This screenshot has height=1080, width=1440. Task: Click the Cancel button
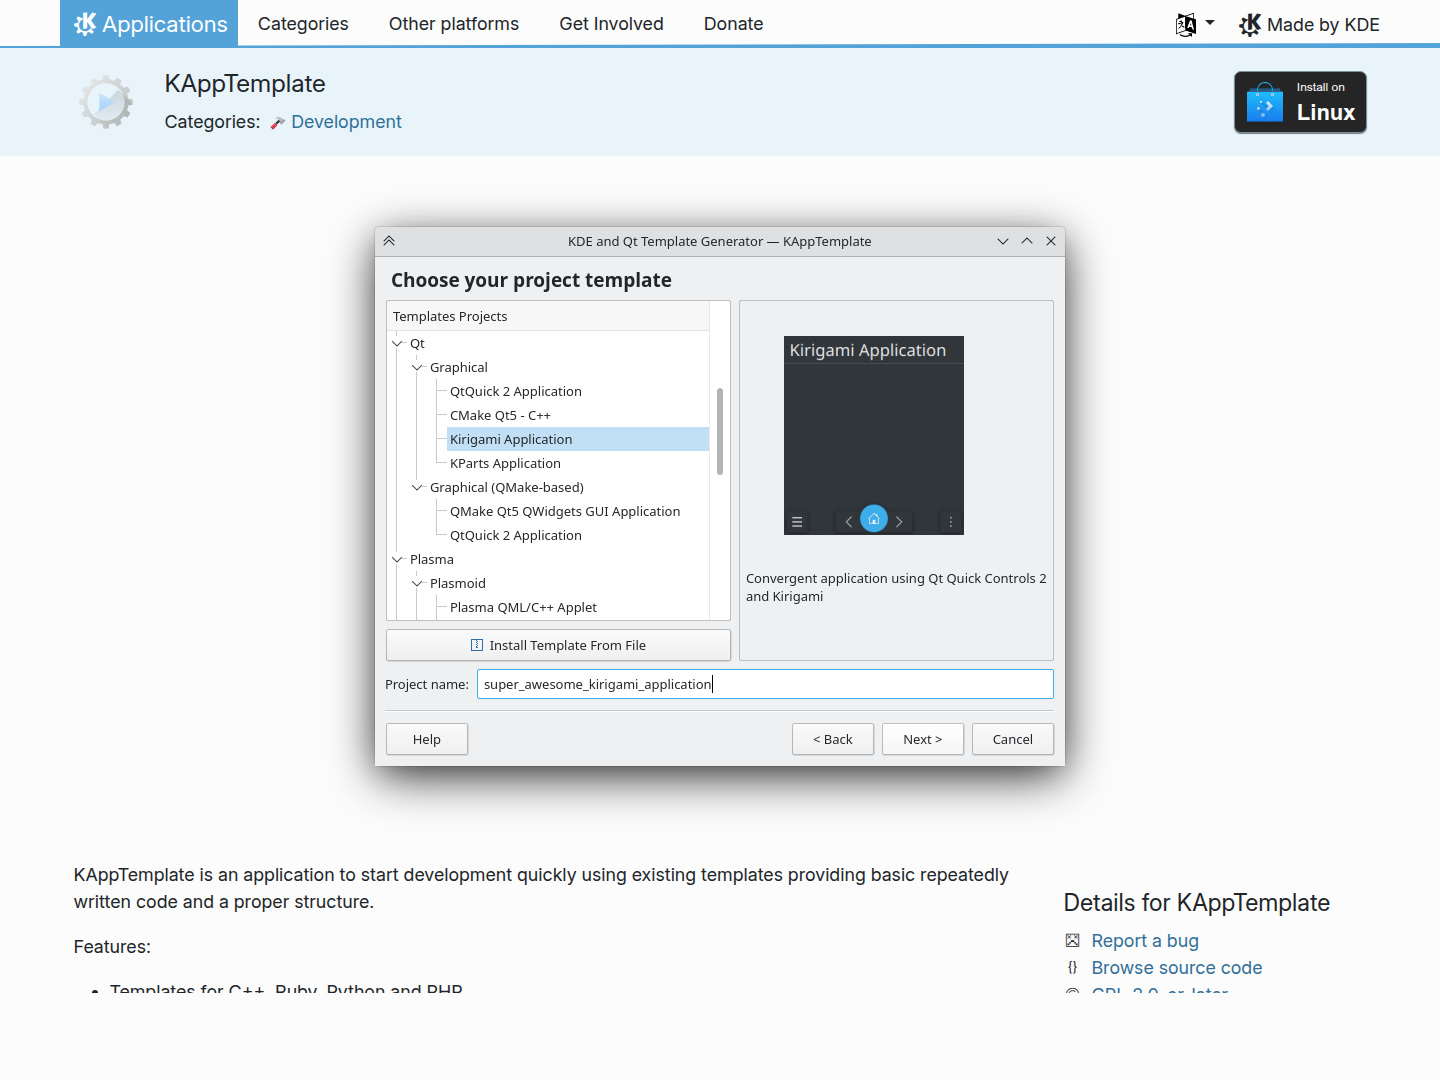click(x=1013, y=739)
